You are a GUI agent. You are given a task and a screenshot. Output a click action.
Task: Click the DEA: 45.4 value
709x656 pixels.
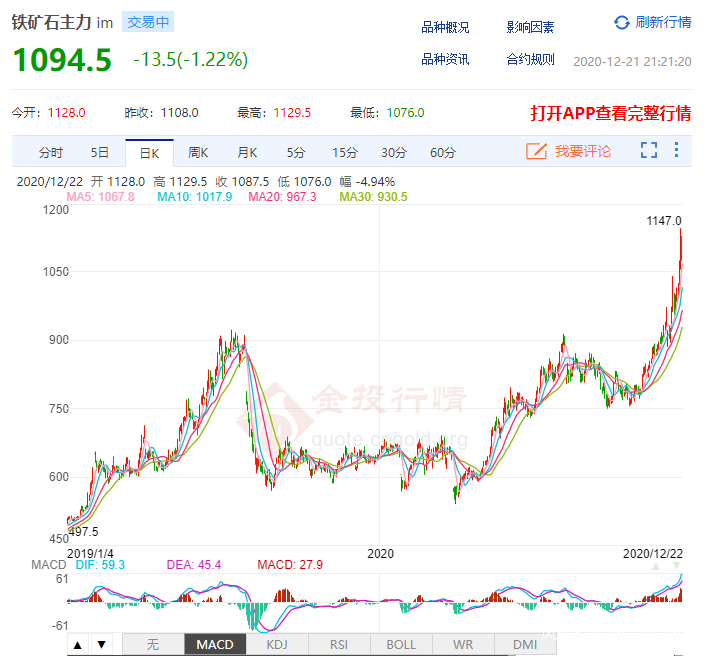tap(194, 565)
